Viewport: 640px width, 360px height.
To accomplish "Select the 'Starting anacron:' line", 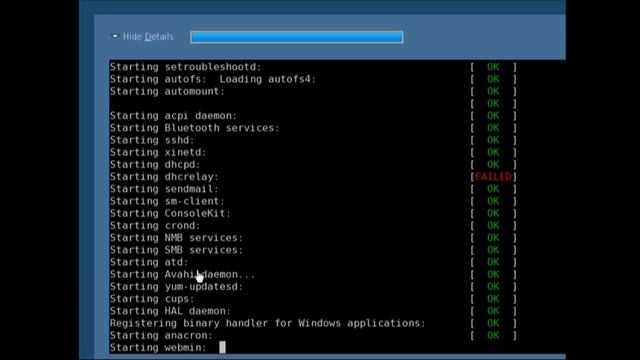I will [x=161, y=336].
